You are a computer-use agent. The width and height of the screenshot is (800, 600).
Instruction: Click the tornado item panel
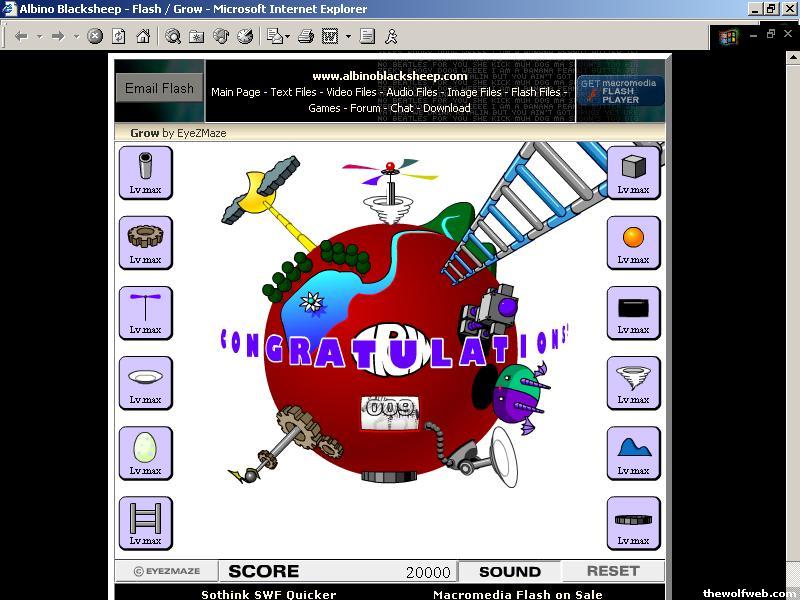click(x=633, y=383)
